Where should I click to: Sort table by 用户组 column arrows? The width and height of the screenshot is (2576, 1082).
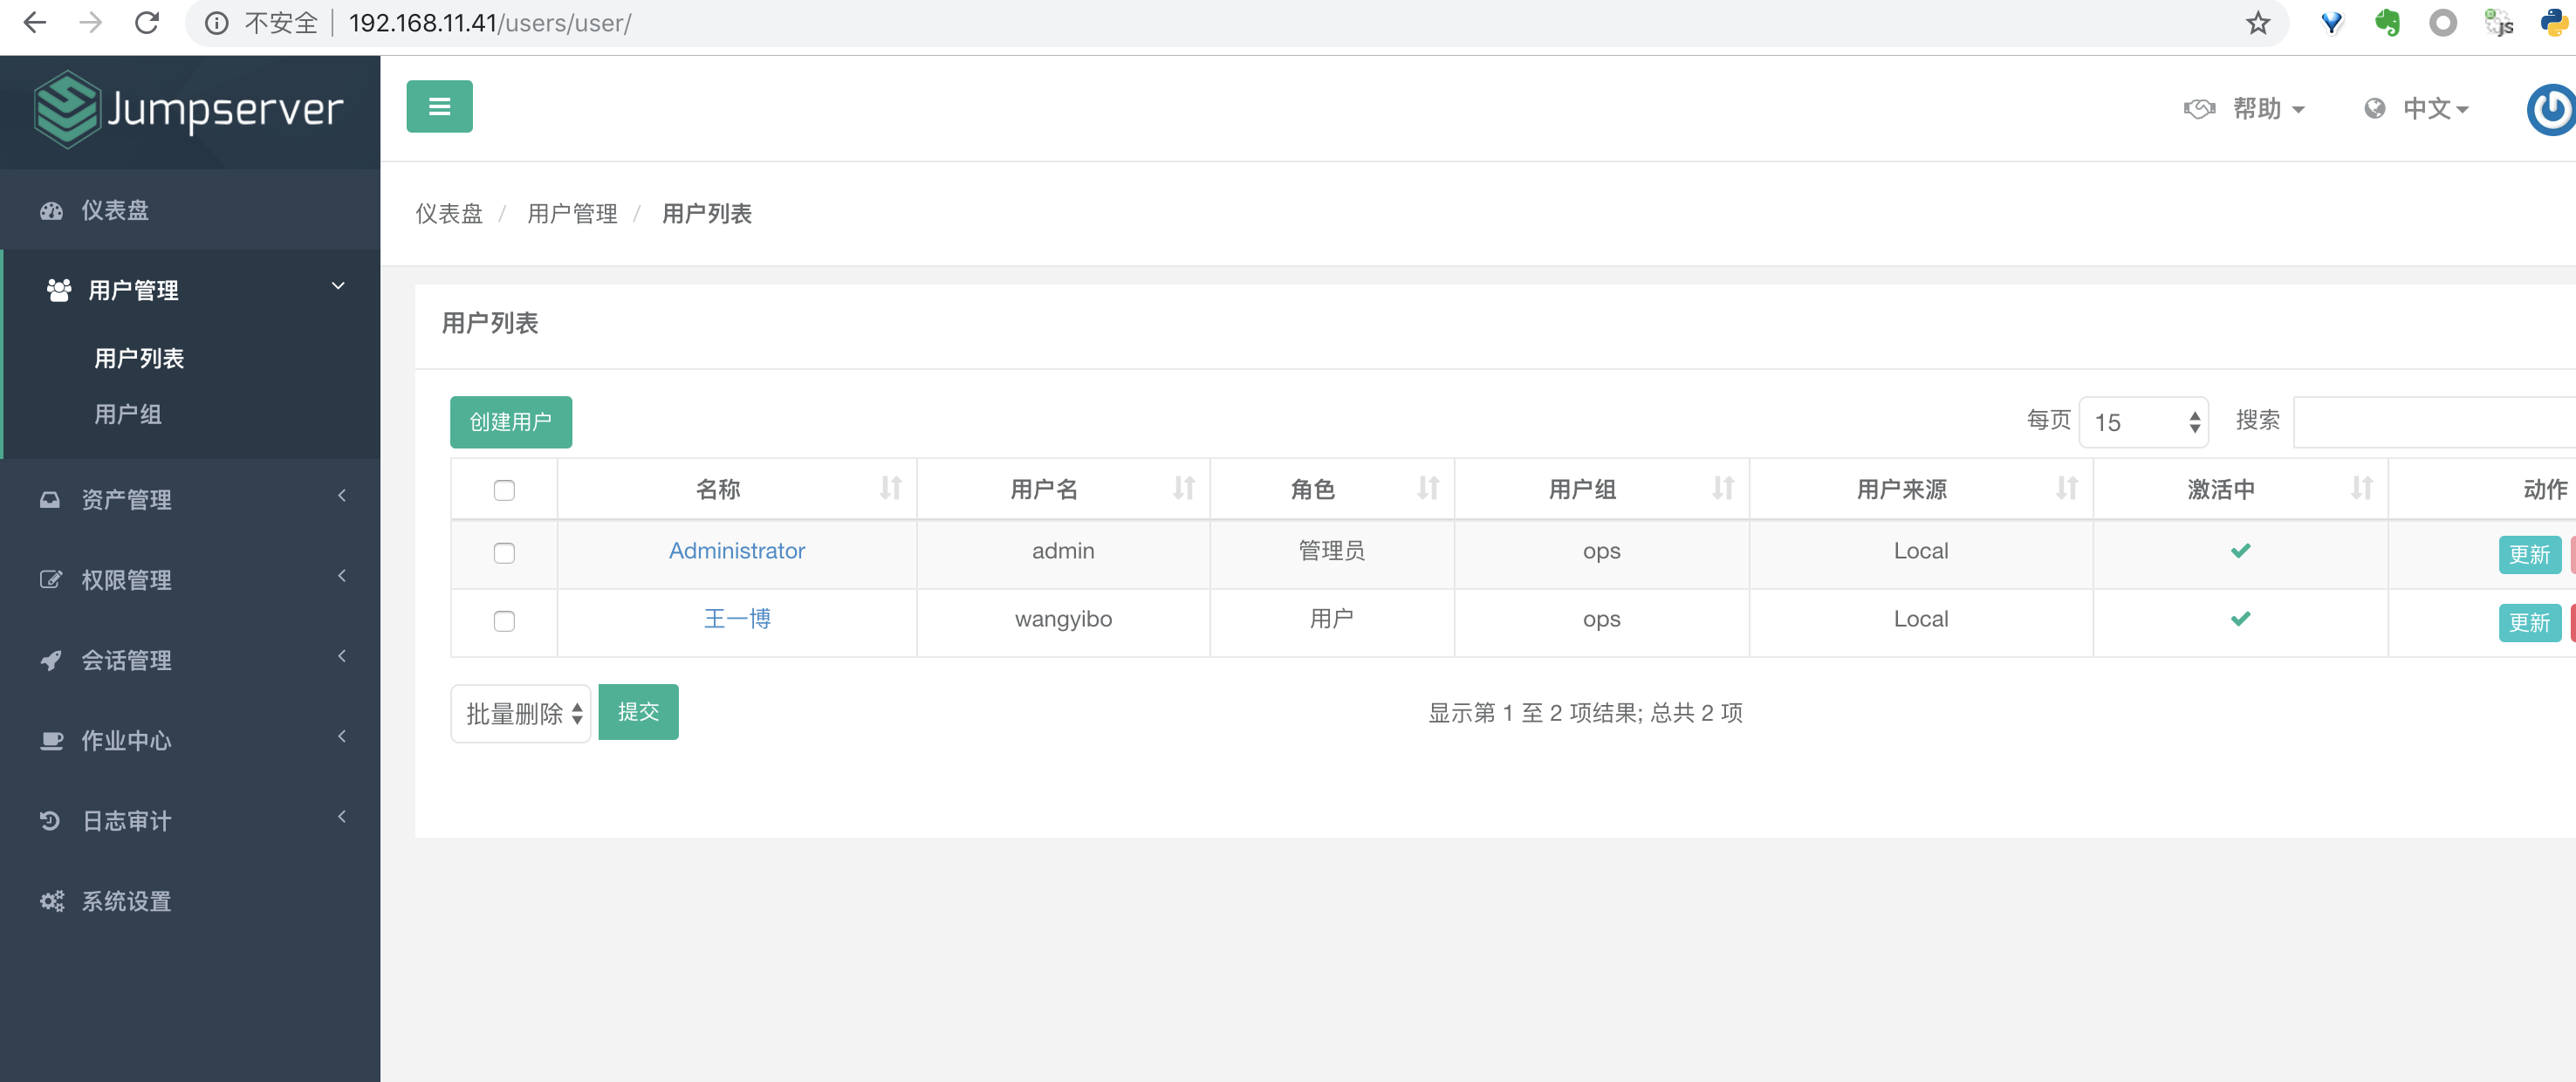point(1722,488)
